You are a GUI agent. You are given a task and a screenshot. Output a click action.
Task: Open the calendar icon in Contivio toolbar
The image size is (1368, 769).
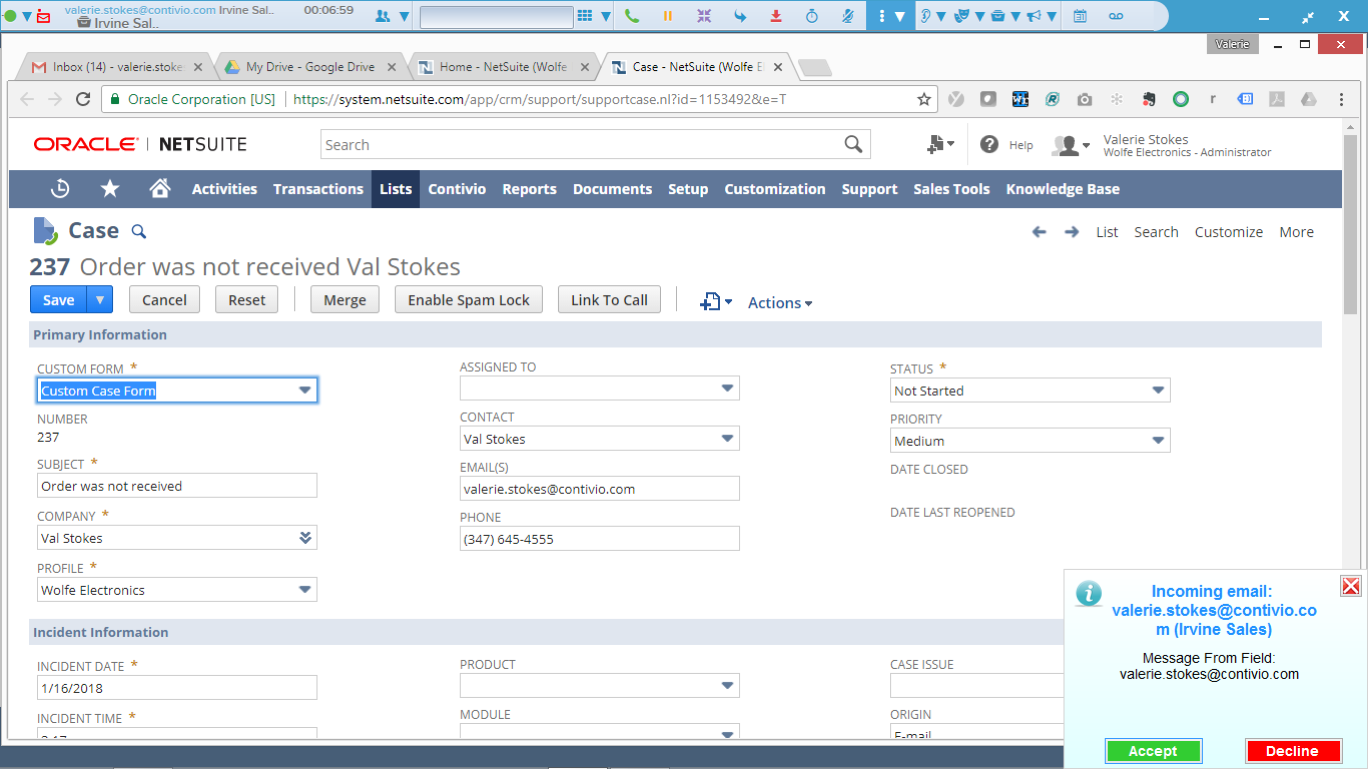(1078, 15)
